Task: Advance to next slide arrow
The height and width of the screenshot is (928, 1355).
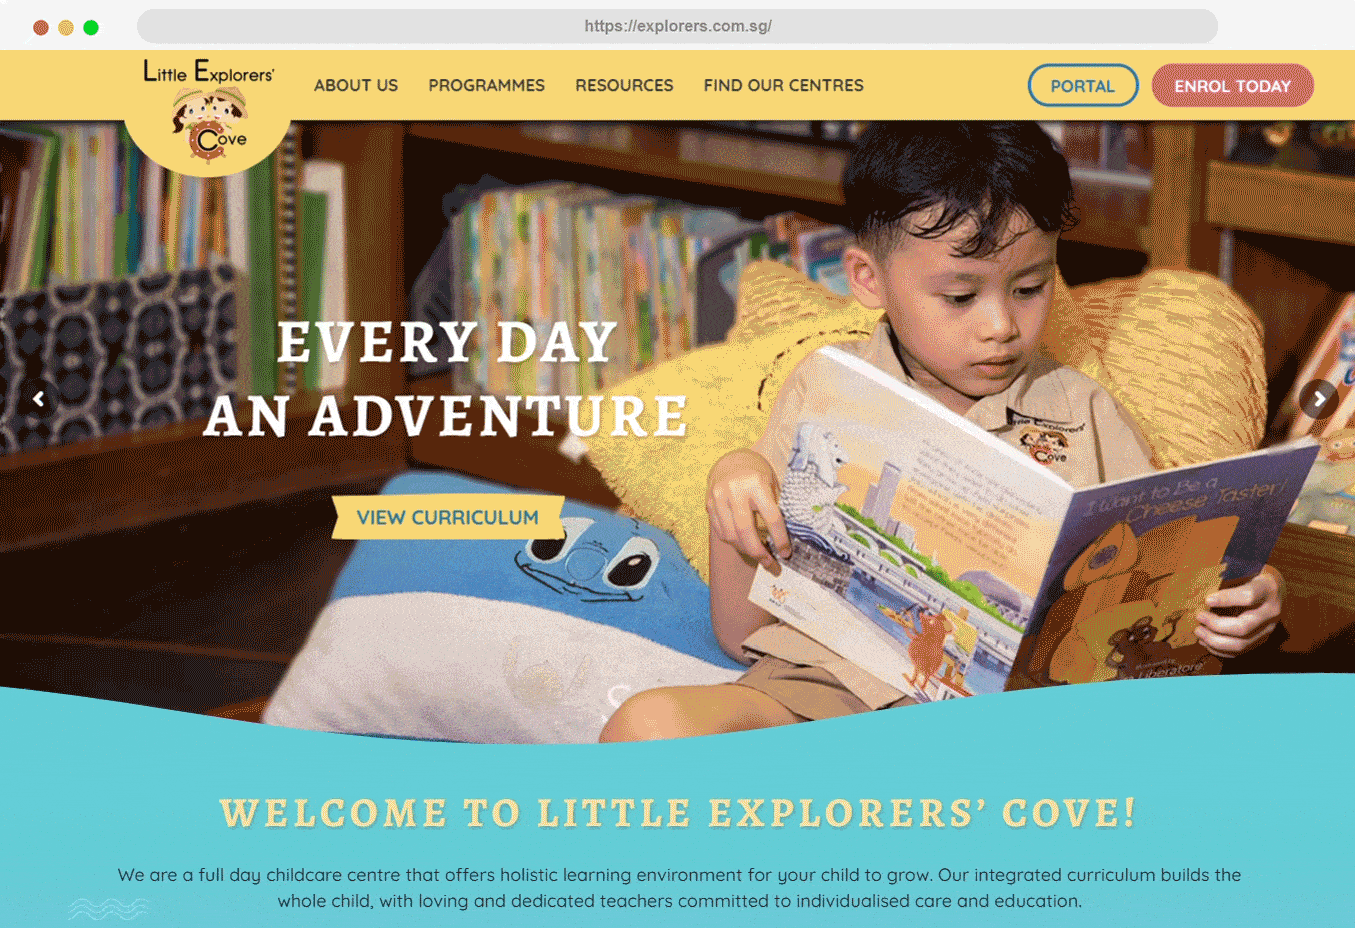Action: (x=1319, y=399)
